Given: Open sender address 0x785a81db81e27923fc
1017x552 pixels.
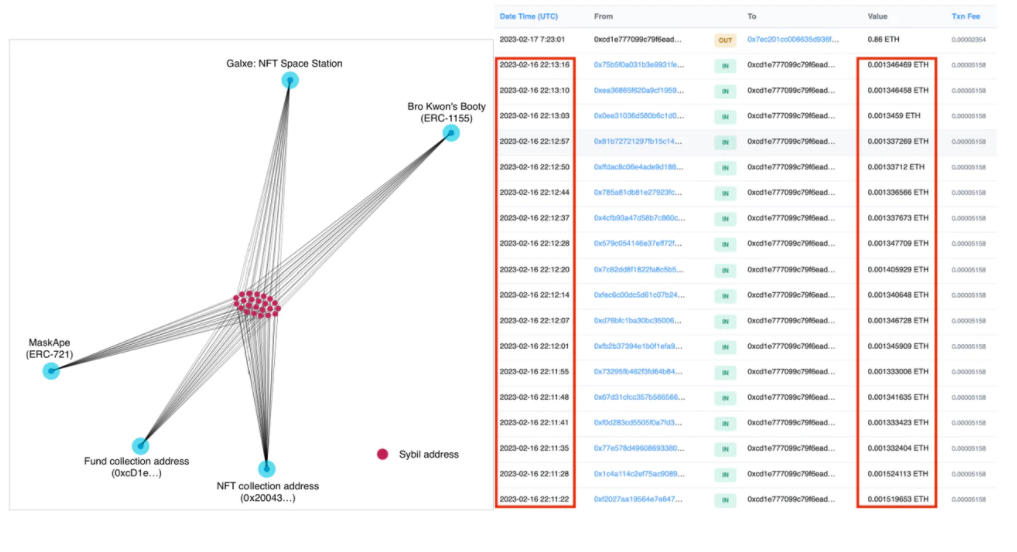Looking at the screenshot, I should click(638, 192).
